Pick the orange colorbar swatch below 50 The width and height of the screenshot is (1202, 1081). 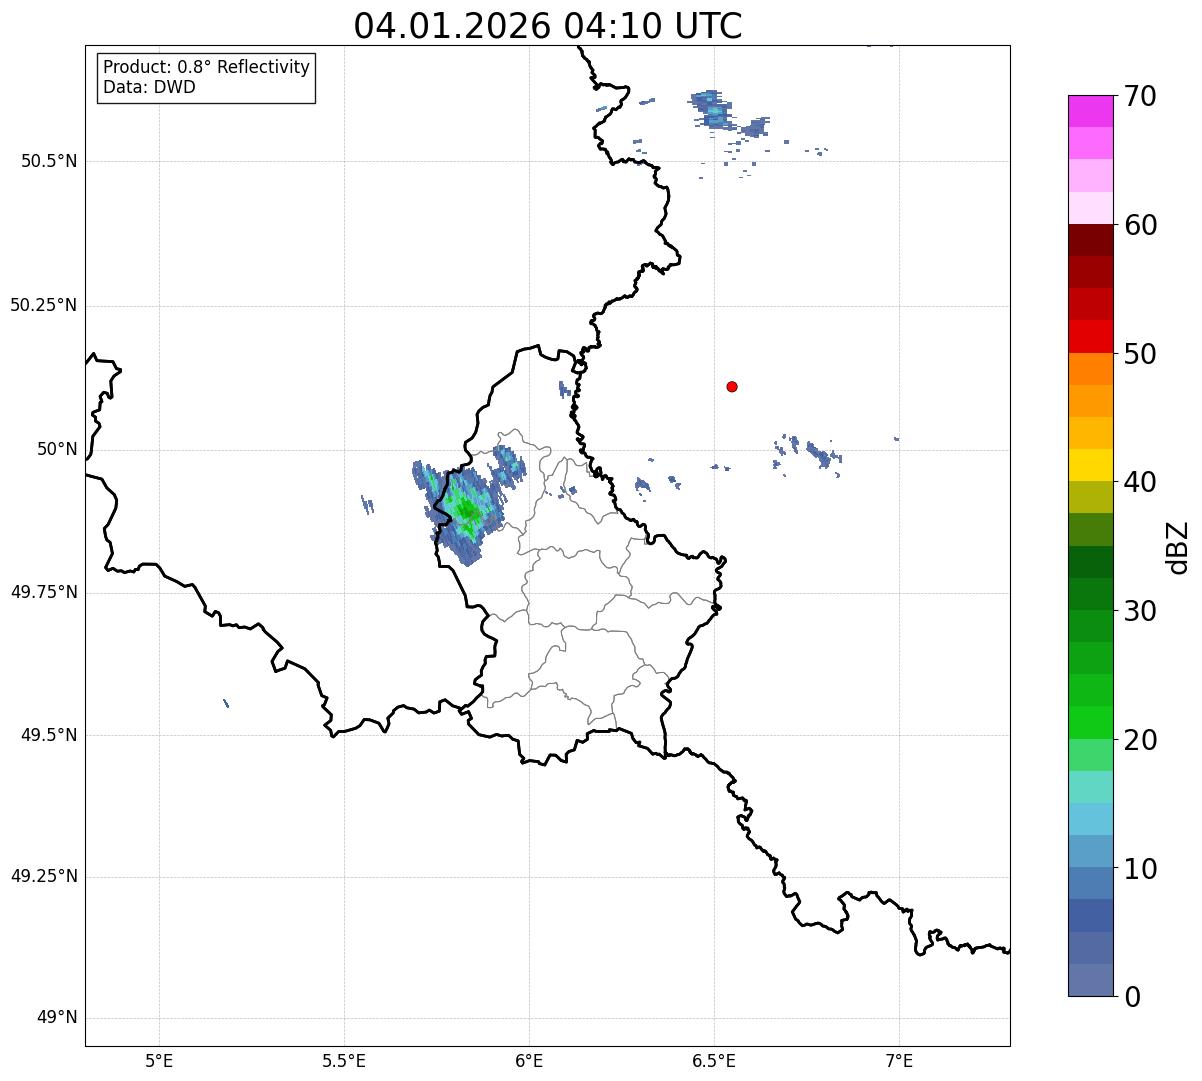coord(1090,369)
